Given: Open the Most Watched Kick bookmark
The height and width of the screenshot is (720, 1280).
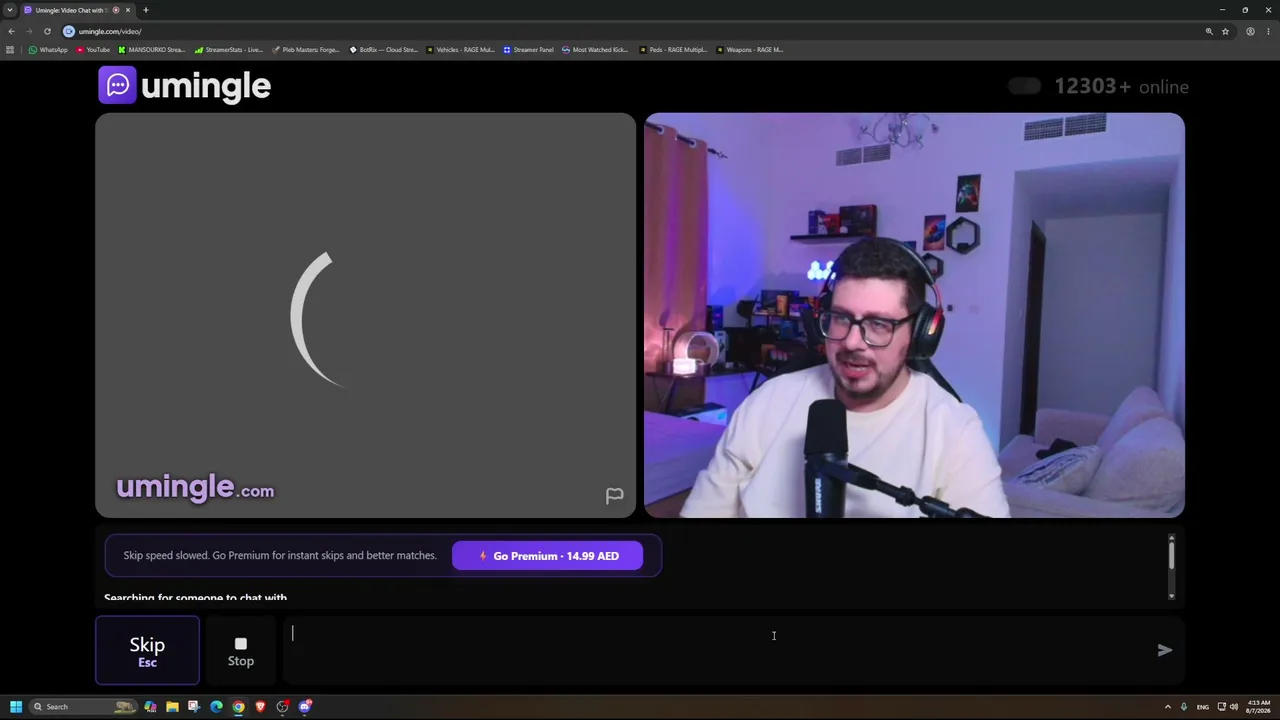Looking at the screenshot, I should point(595,49).
